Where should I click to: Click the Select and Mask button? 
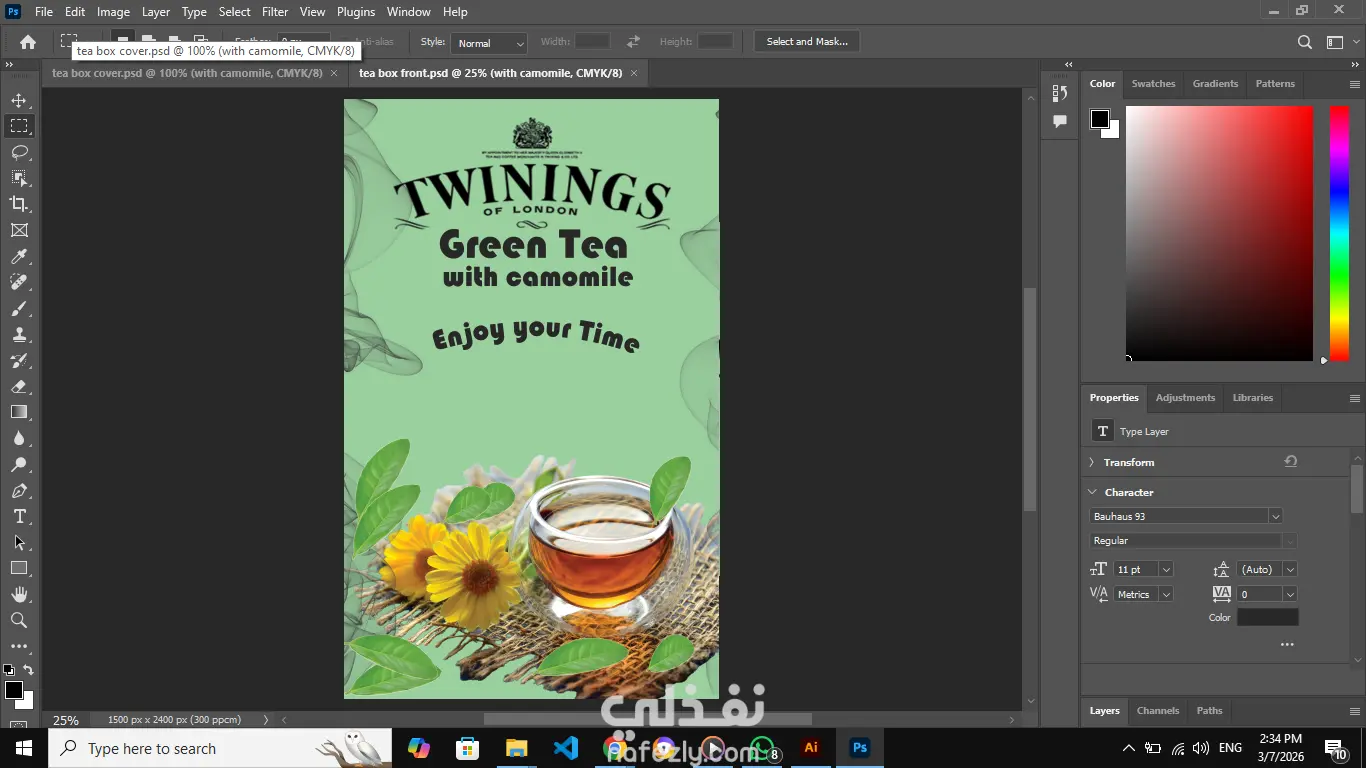806,42
